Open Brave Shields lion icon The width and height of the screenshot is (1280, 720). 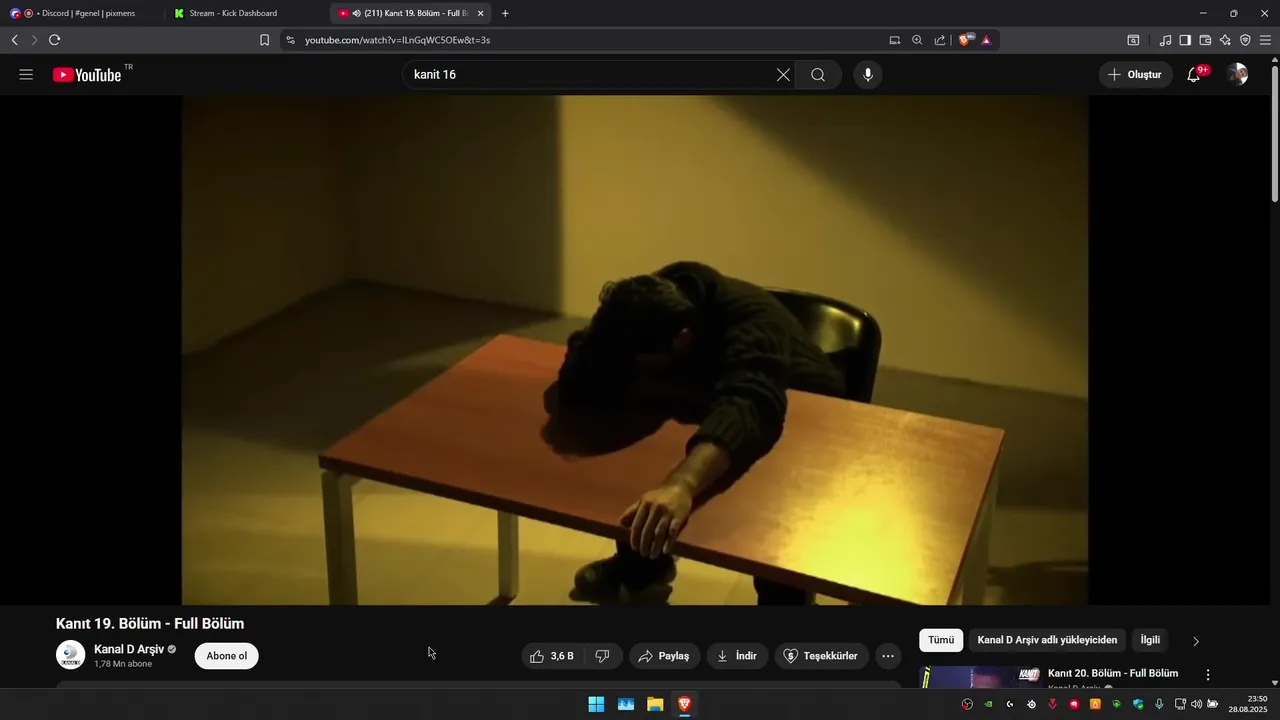(x=966, y=40)
